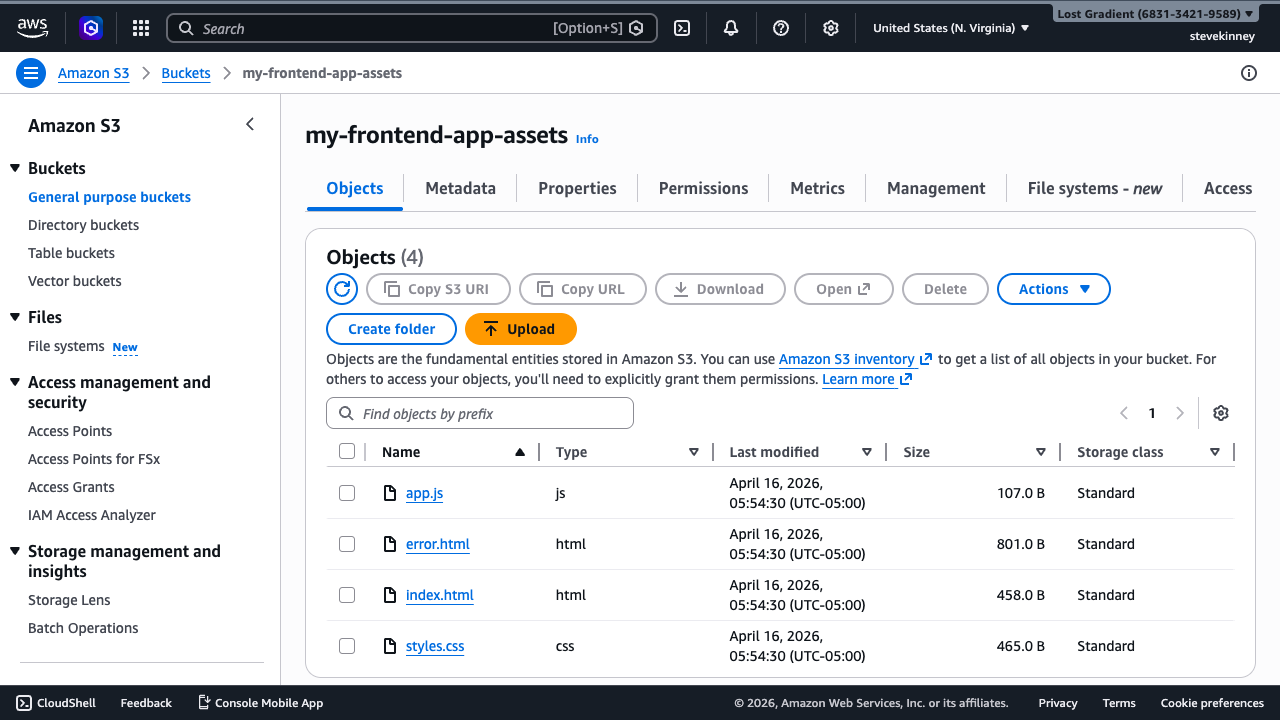This screenshot has height=720, width=1280.
Task: Sort by the Size column arrow
Action: [x=1041, y=452]
